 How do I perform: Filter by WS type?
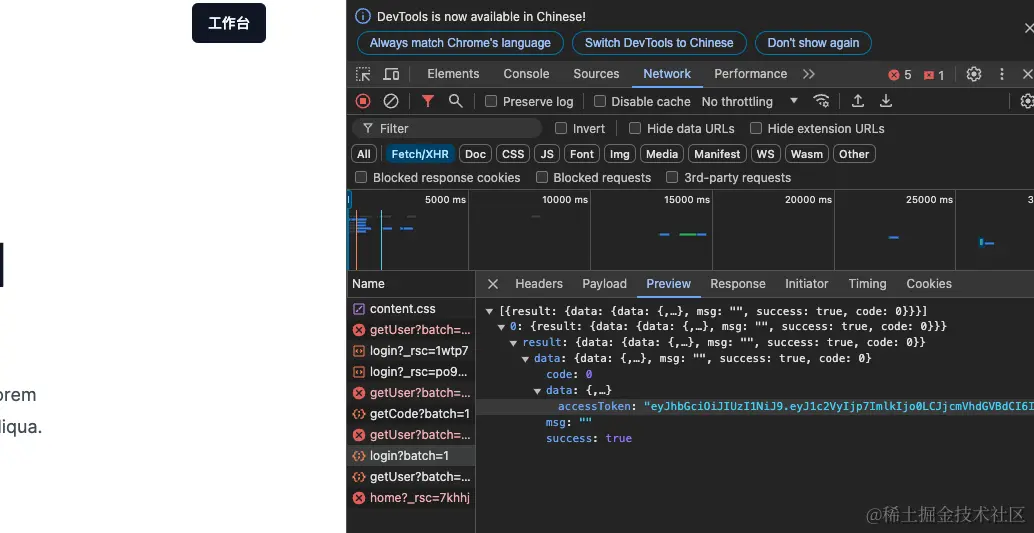[x=765, y=154]
